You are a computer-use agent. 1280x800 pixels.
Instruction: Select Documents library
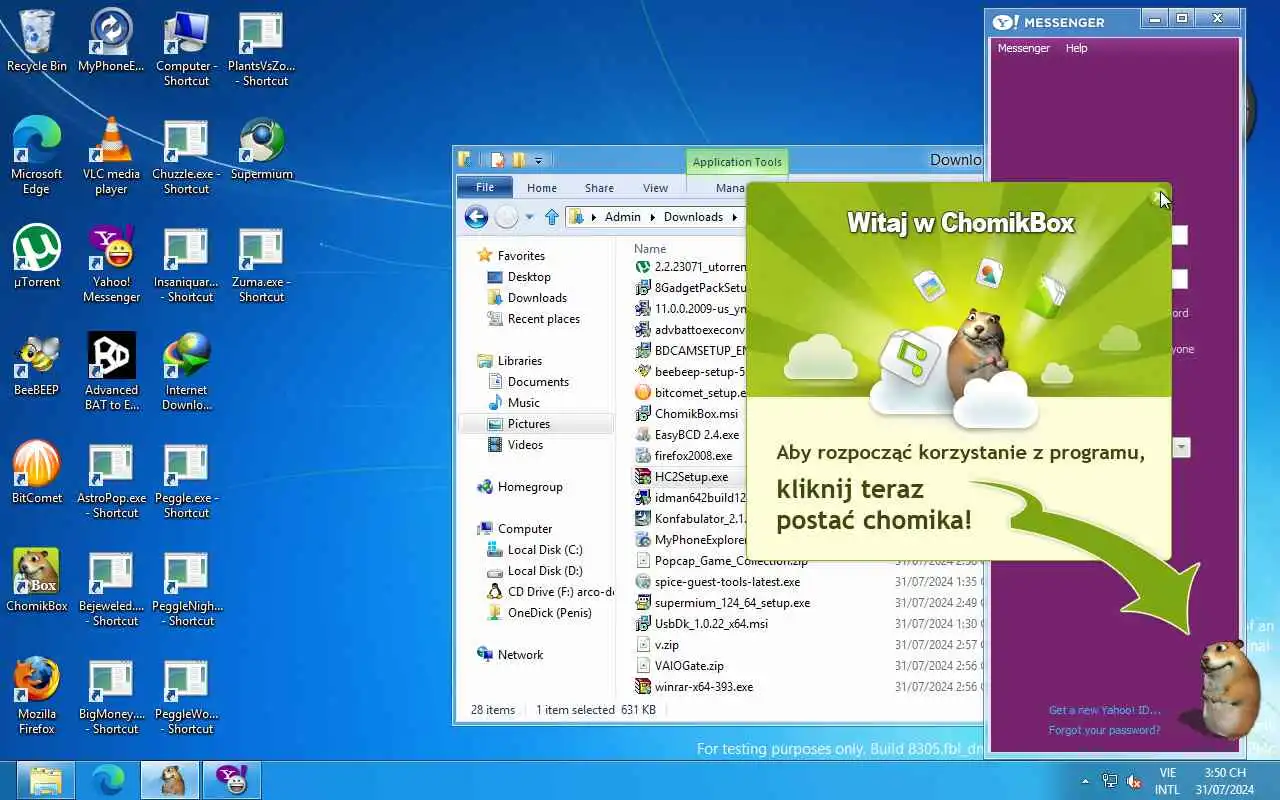click(538, 382)
